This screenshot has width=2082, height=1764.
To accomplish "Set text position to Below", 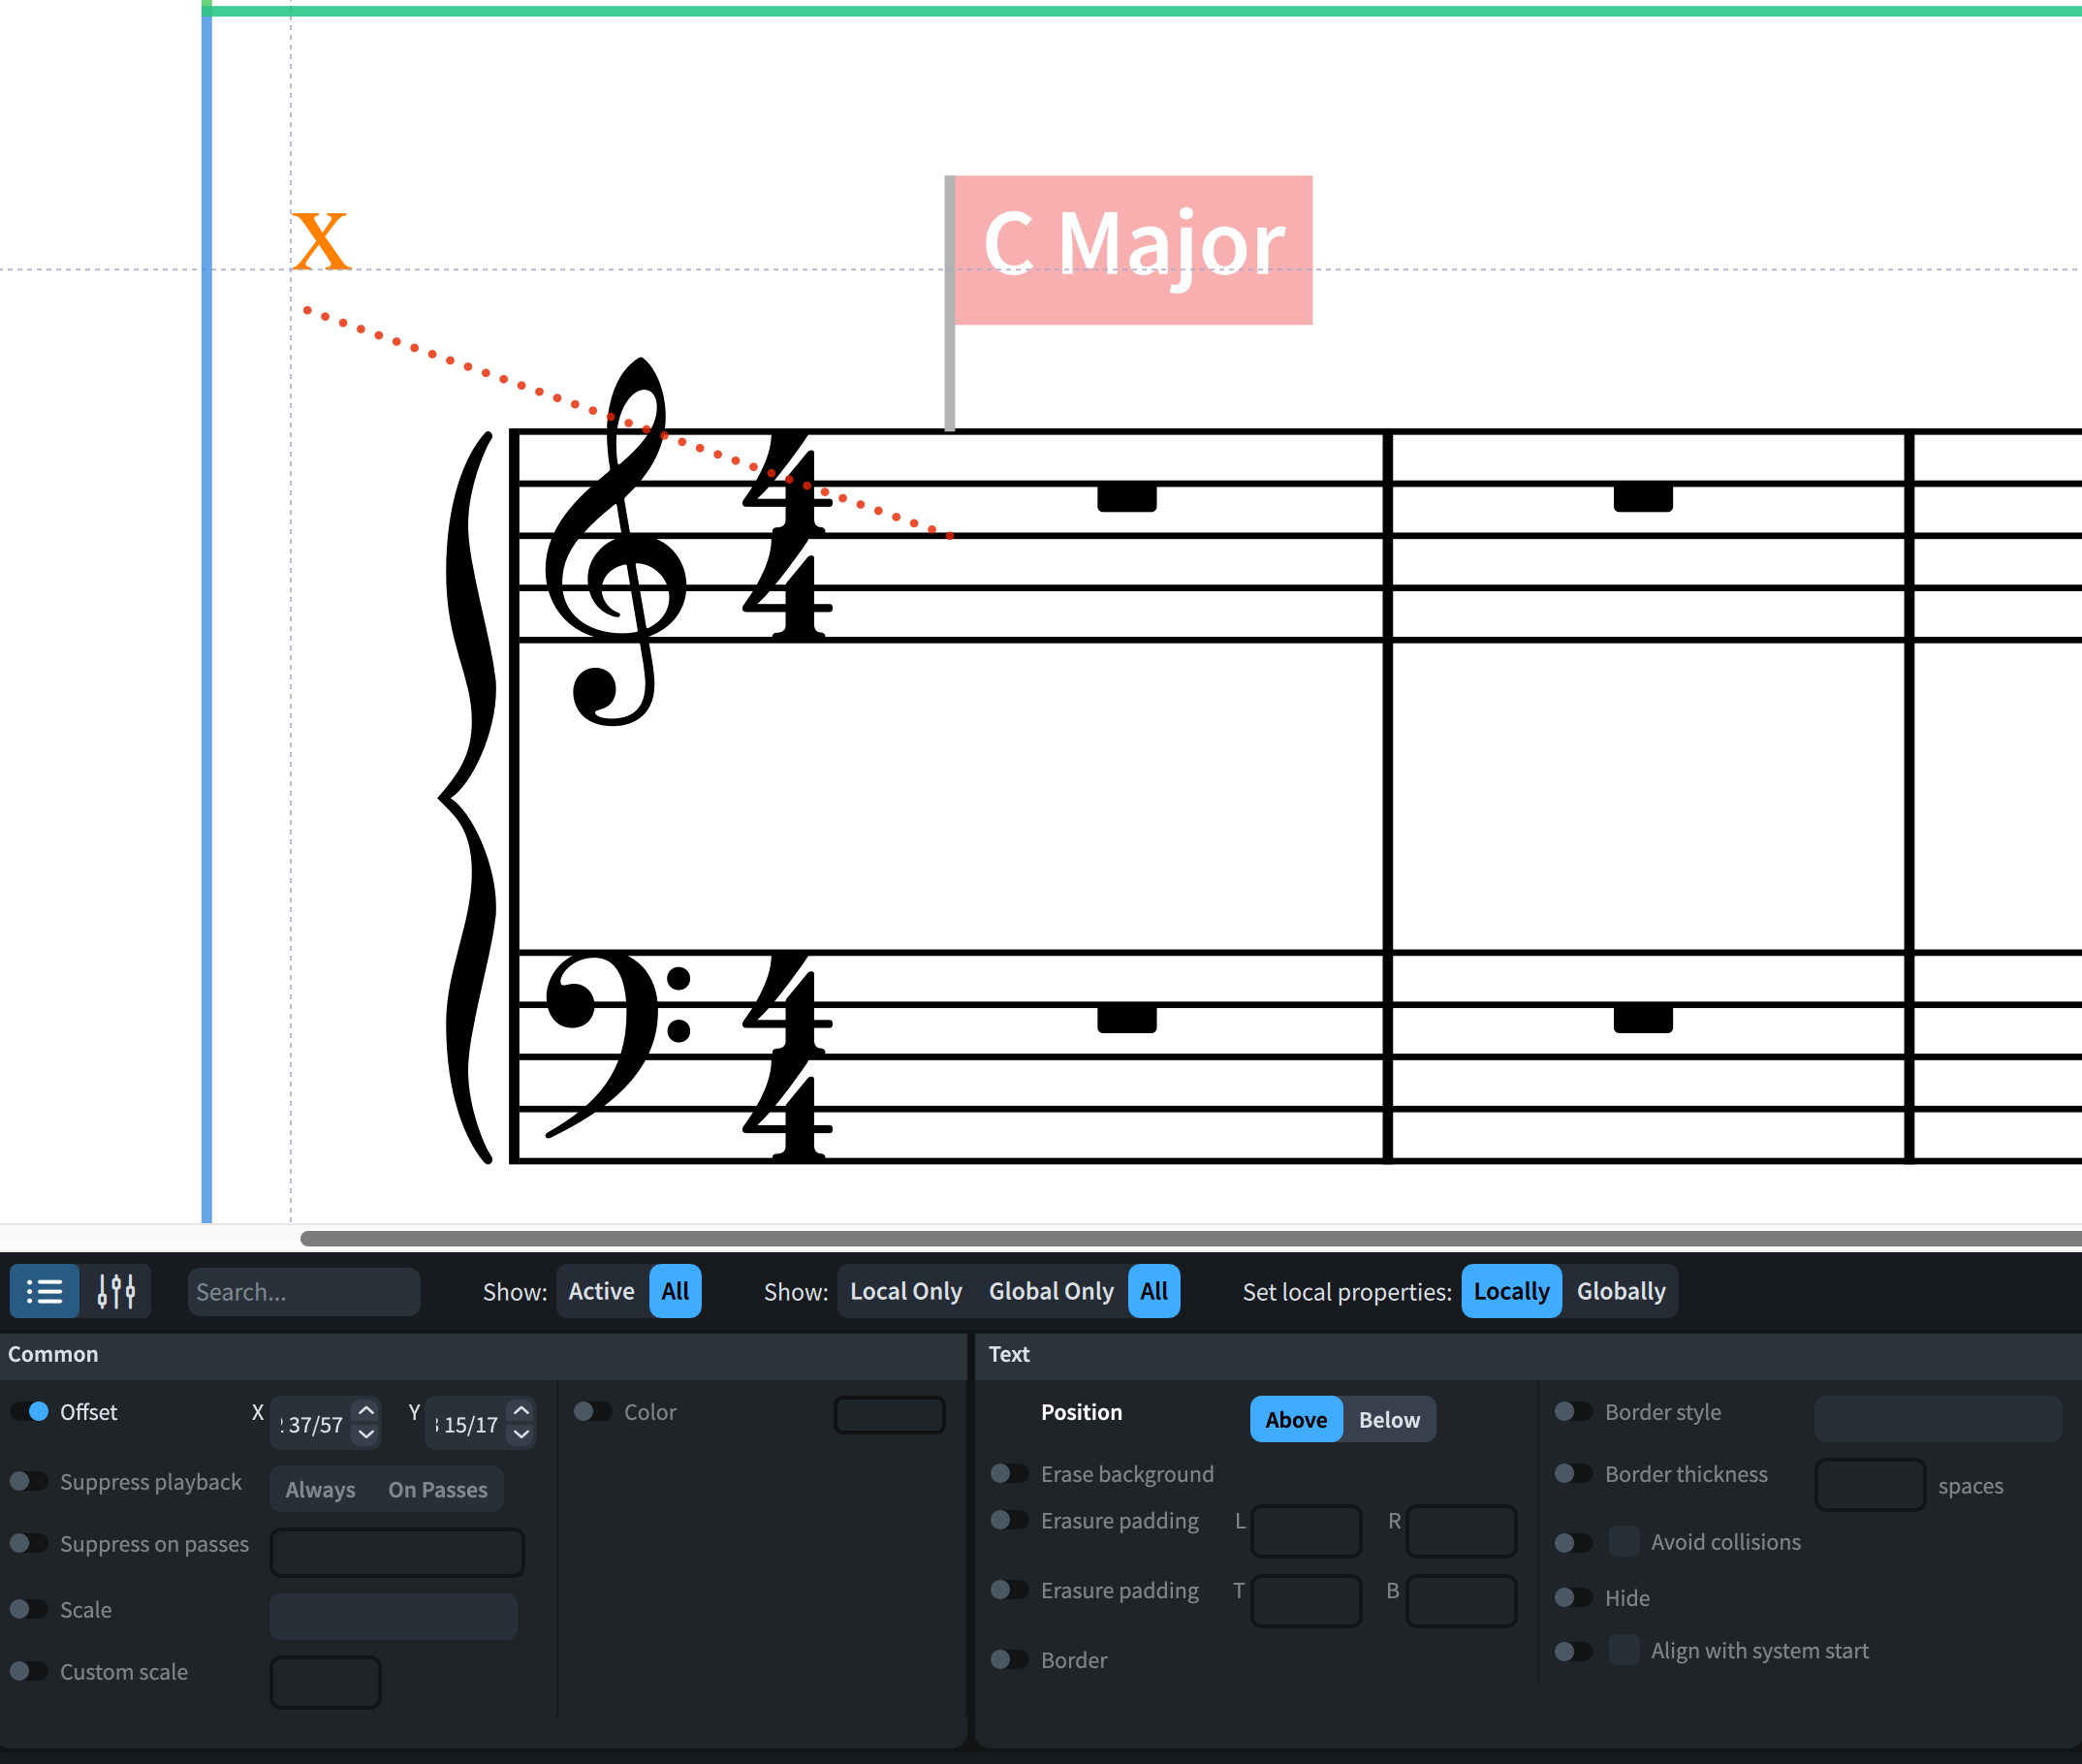I will pos(1388,1419).
